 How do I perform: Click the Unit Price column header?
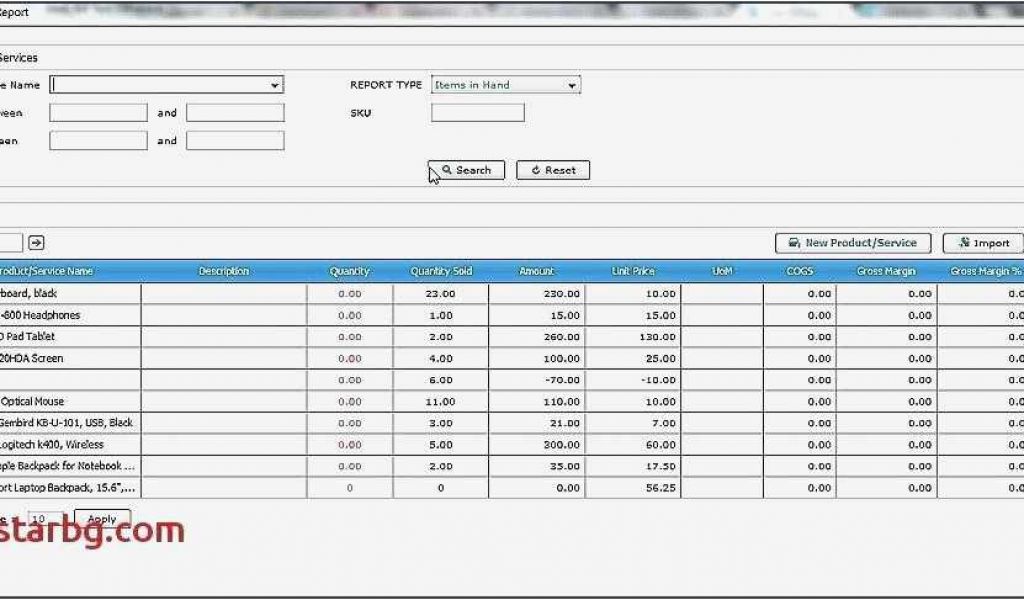633,271
